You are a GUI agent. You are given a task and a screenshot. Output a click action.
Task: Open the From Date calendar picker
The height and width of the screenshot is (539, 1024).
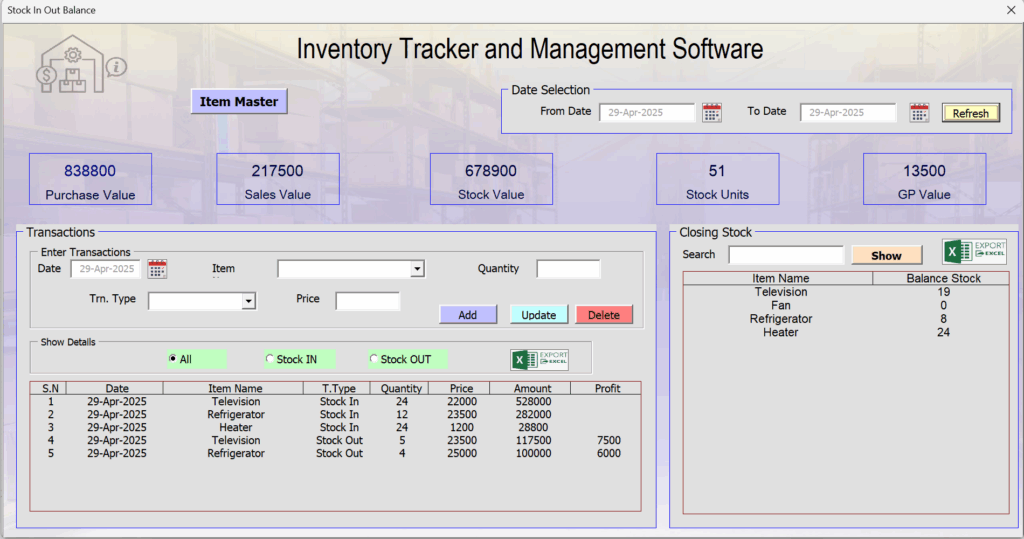point(712,113)
